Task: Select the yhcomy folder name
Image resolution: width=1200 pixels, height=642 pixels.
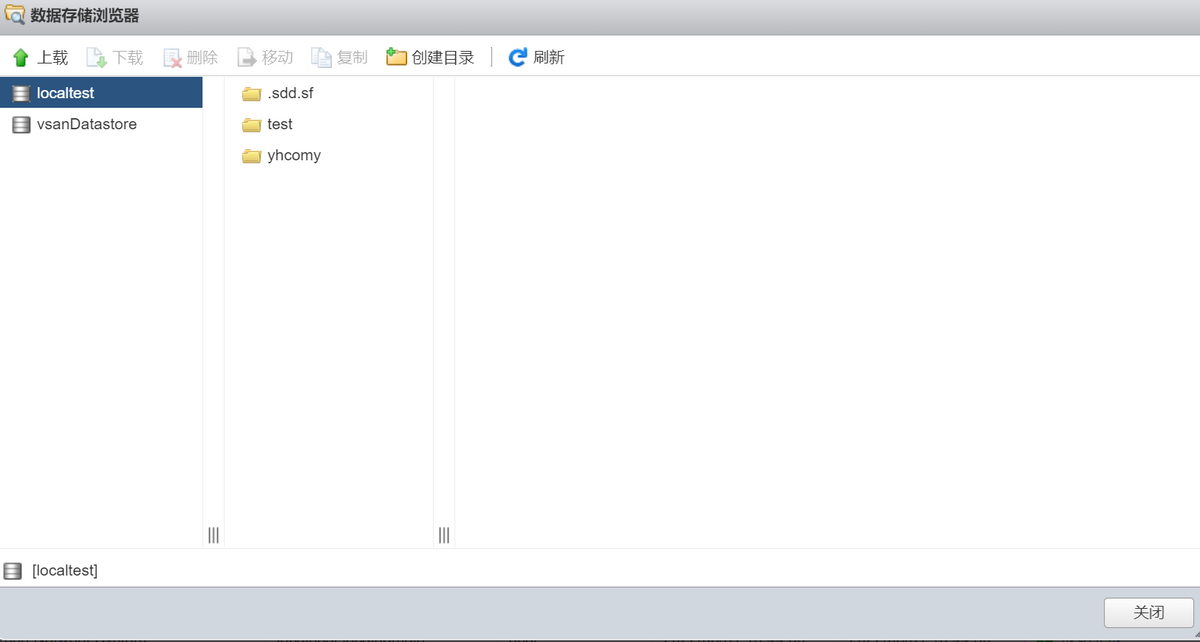Action: click(294, 156)
